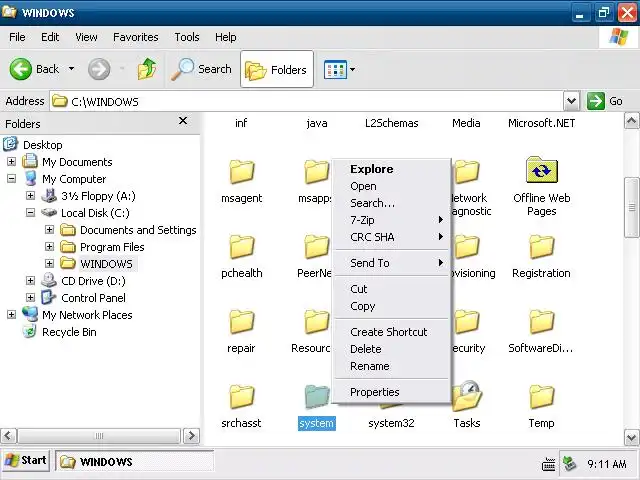Select the Desktop icon in tree
The image size is (640, 480).
10,144
